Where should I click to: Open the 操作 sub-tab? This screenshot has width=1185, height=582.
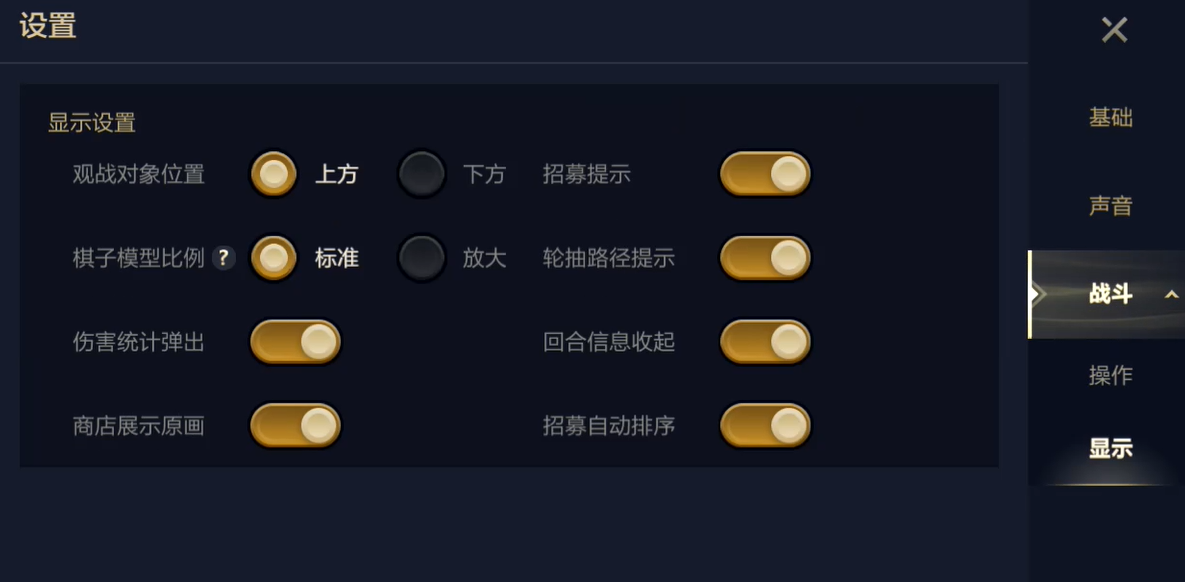(x=1110, y=375)
